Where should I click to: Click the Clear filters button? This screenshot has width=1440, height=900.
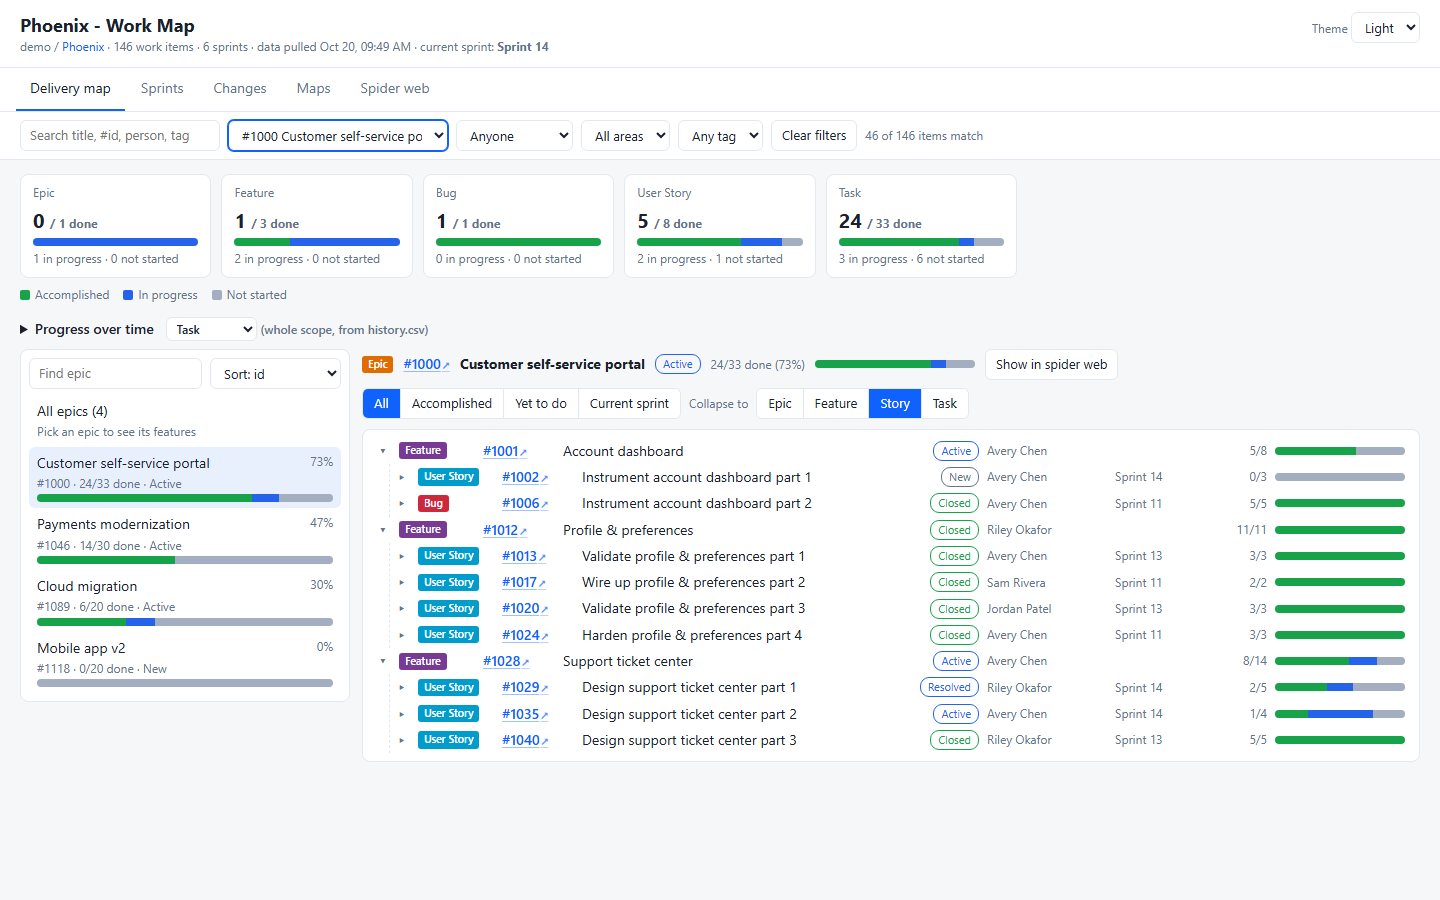814,136
